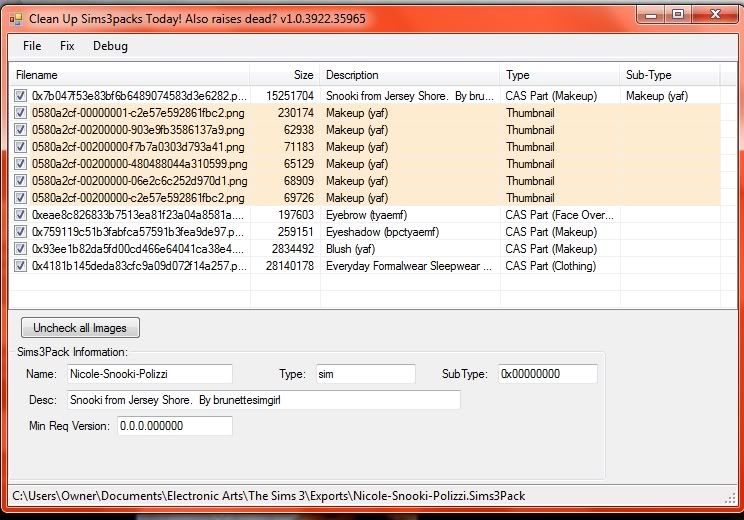Select size value 68909
Image resolution: width=744 pixels, height=520 pixels.
(299, 181)
